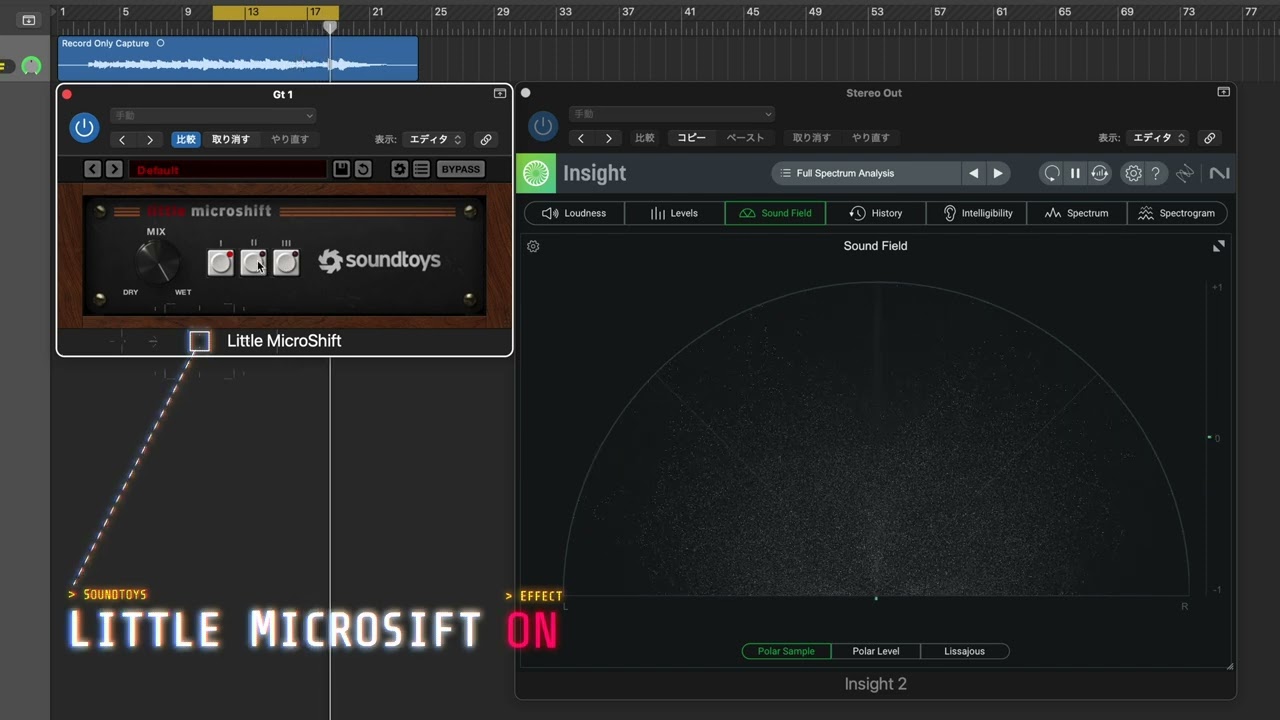
Task: Click the yellow cycle range in the ruler
Action: coord(275,13)
